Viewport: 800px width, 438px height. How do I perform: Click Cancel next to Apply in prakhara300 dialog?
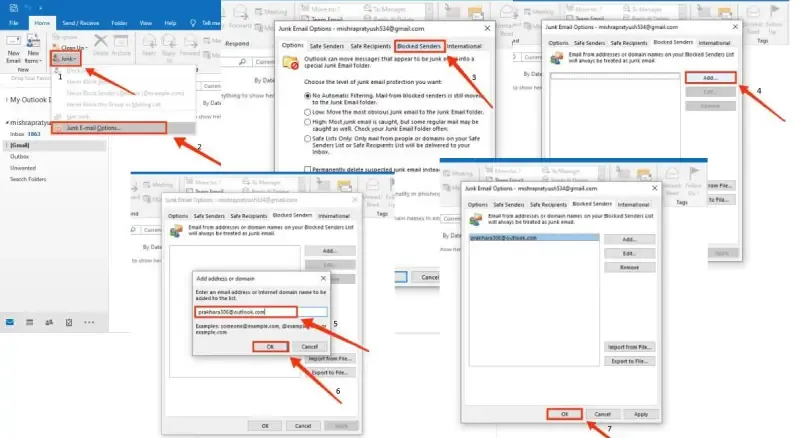[603, 414]
